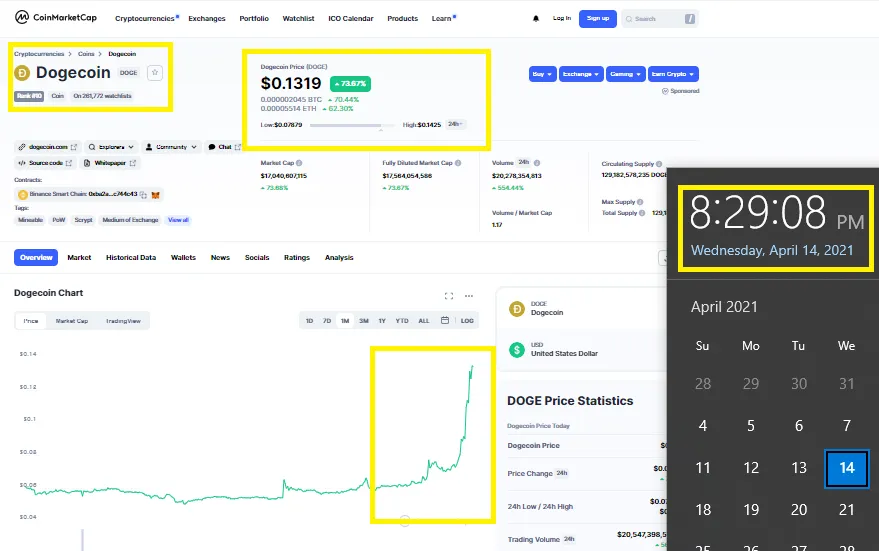
Task: Click the Fully Diluted Market Cap info icon
Action: tap(458, 163)
